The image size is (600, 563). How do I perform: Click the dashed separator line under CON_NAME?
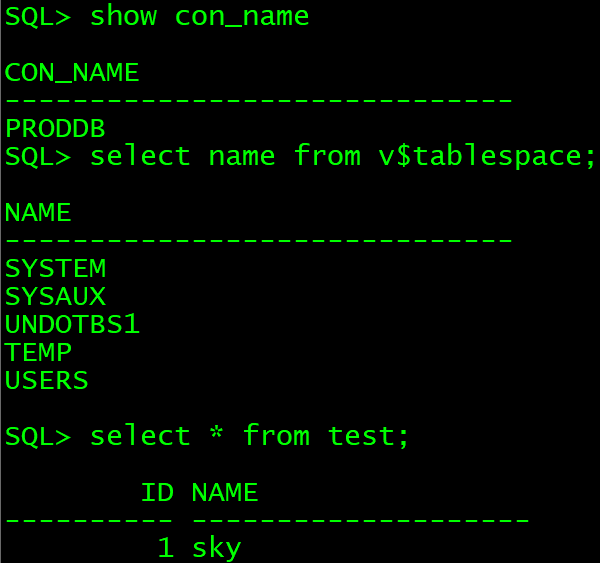pyautogui.click(x=258, y=101)
